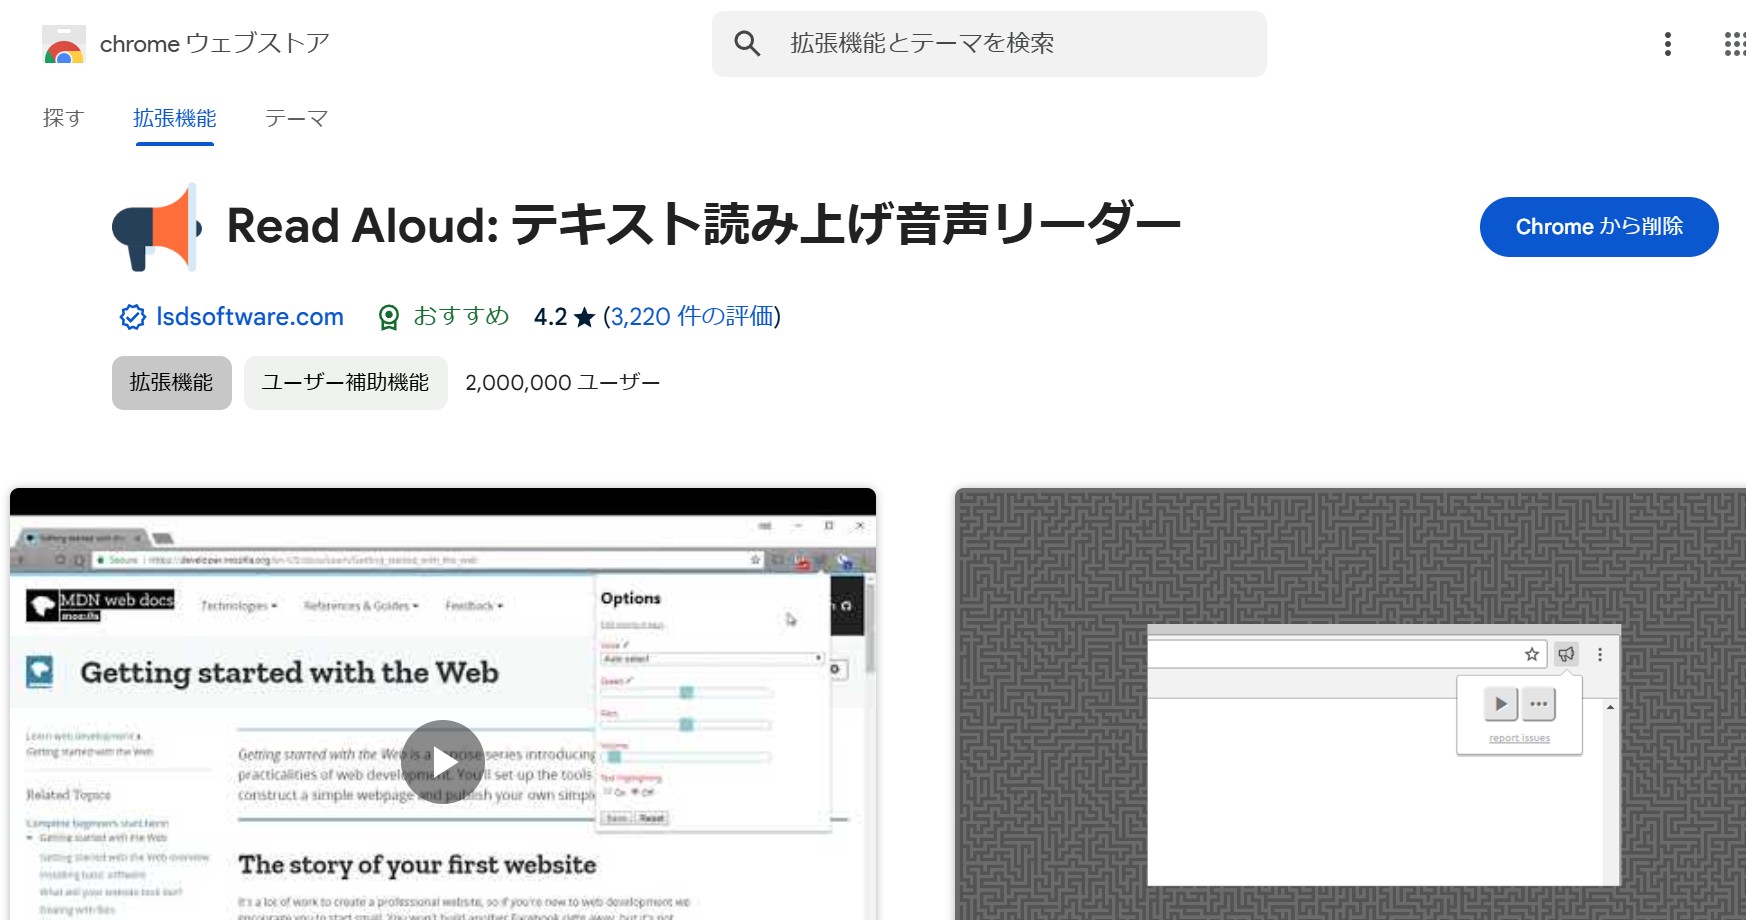Click the Read Aloud extension title heading

[704, 225]
